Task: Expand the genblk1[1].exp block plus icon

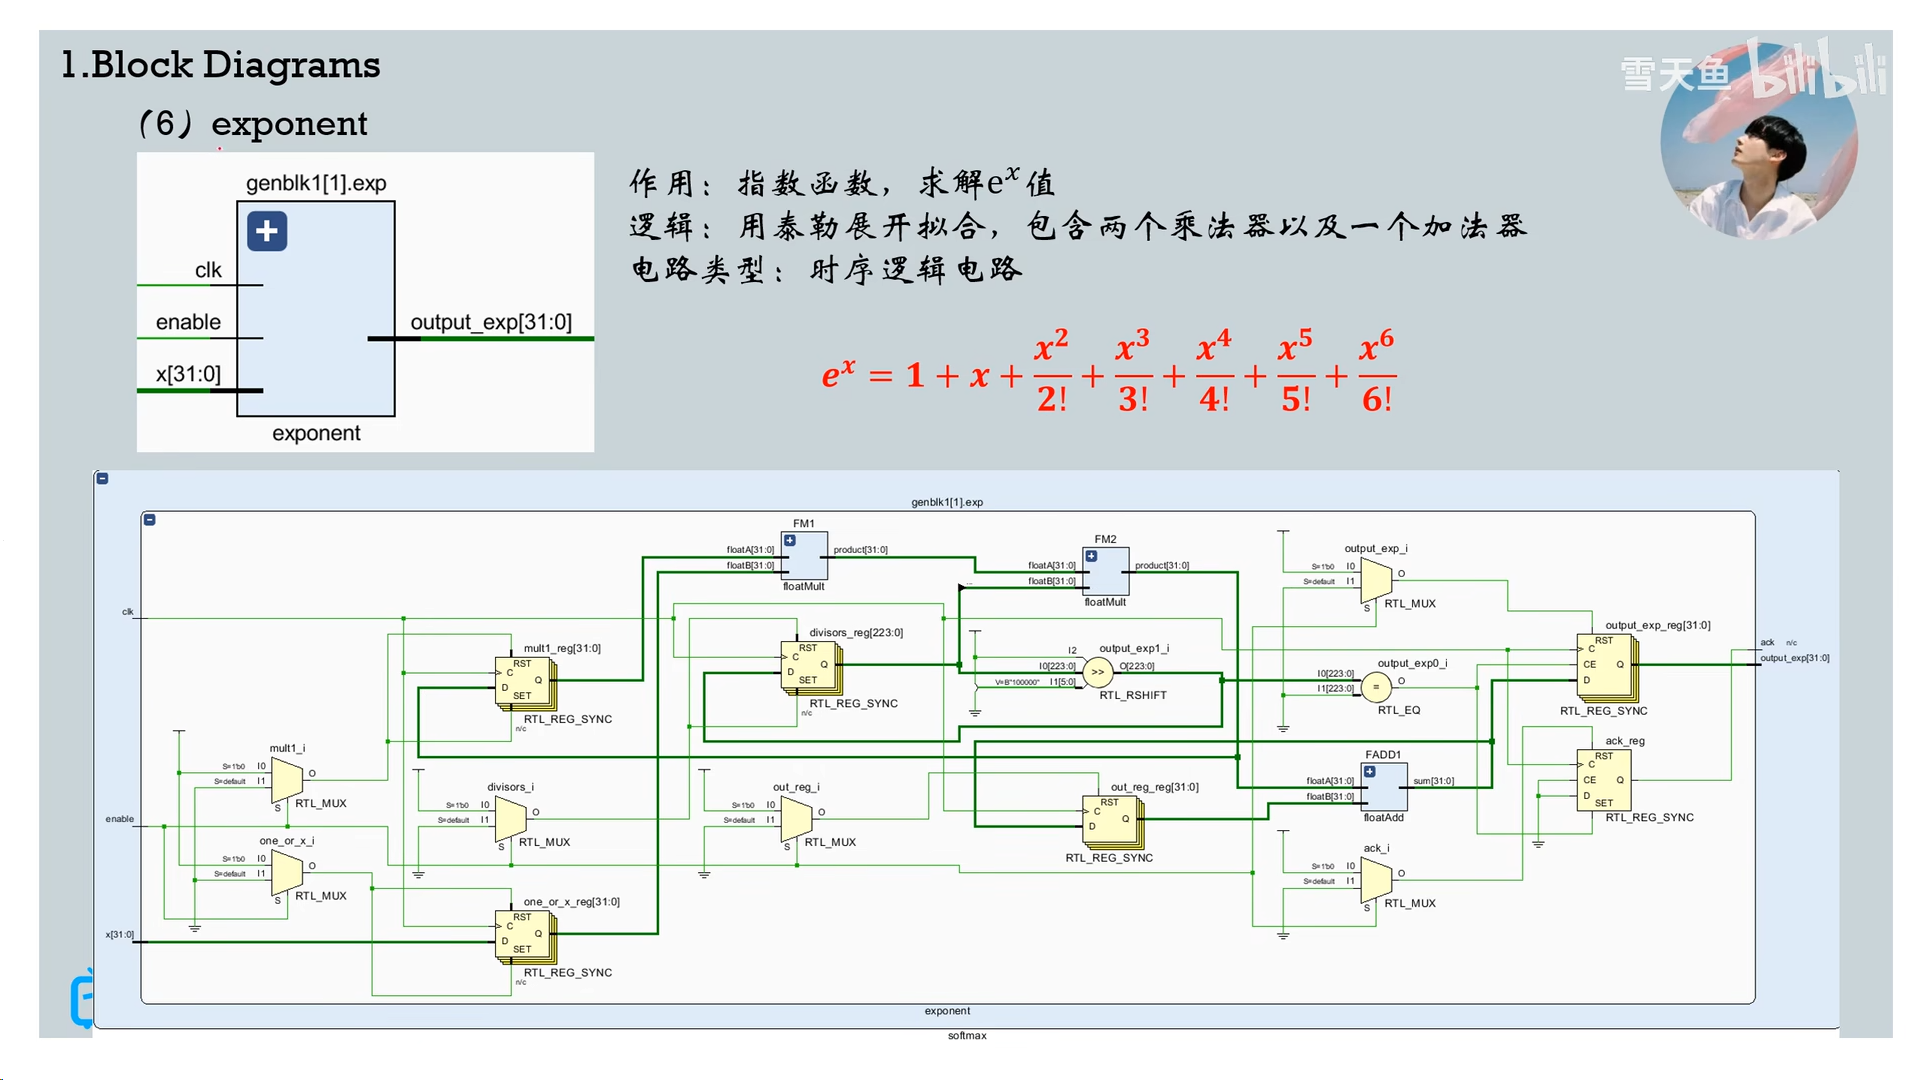Action: (x=267, y=231)
